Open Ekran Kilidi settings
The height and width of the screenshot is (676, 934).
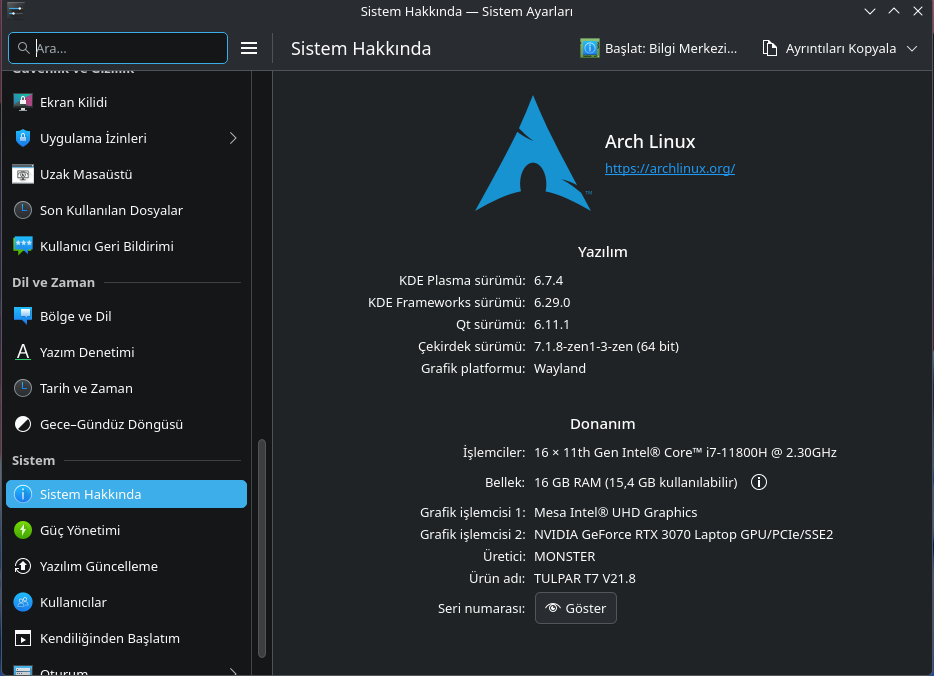pyautogui.click(x=126, y=102)
